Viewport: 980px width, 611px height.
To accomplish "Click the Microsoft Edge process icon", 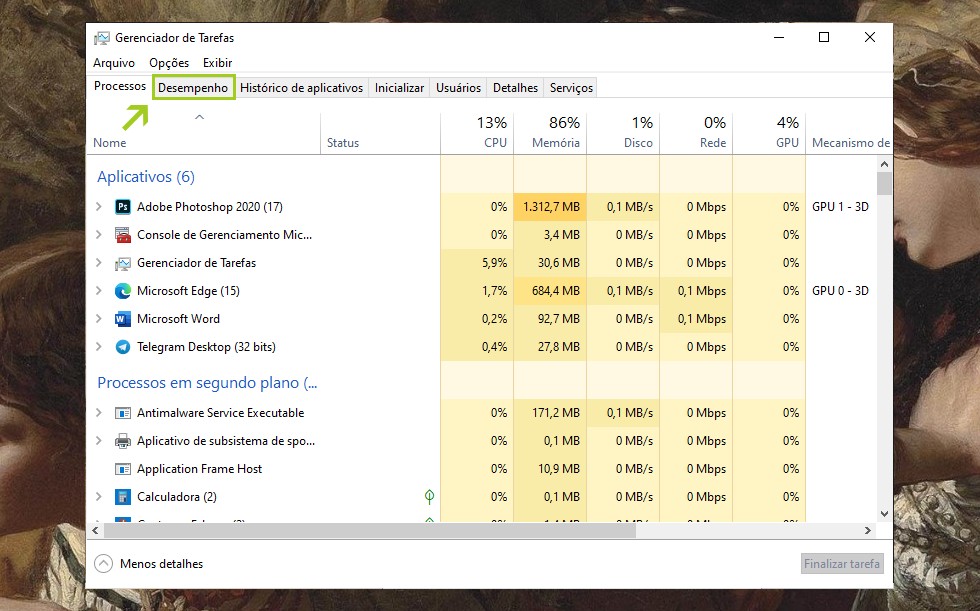I will click(123, 291).
